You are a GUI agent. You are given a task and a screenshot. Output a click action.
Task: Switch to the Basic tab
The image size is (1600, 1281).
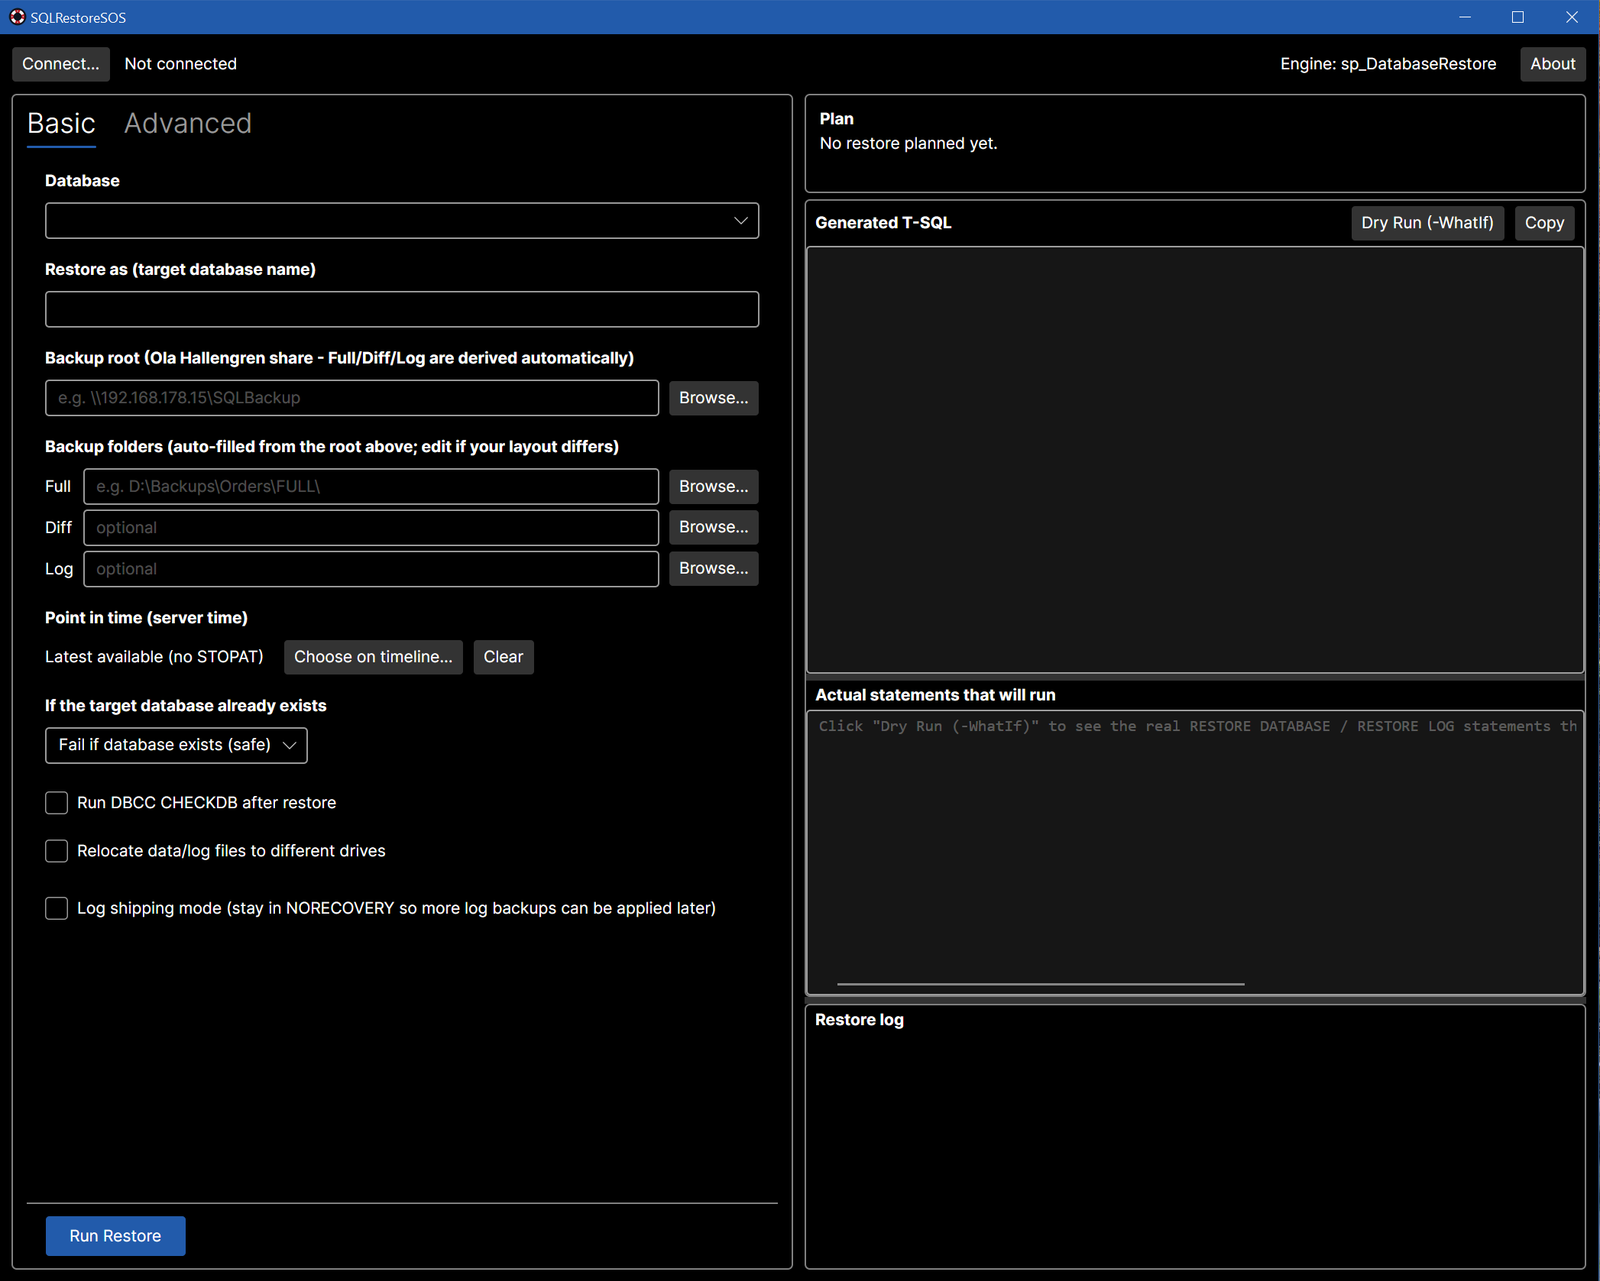tap(61, 124)
